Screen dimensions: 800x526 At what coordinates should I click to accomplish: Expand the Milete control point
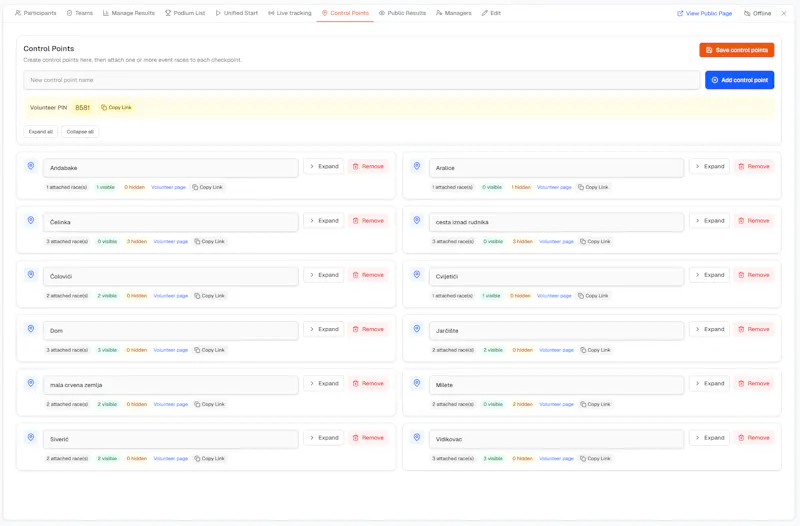(710, 383)
